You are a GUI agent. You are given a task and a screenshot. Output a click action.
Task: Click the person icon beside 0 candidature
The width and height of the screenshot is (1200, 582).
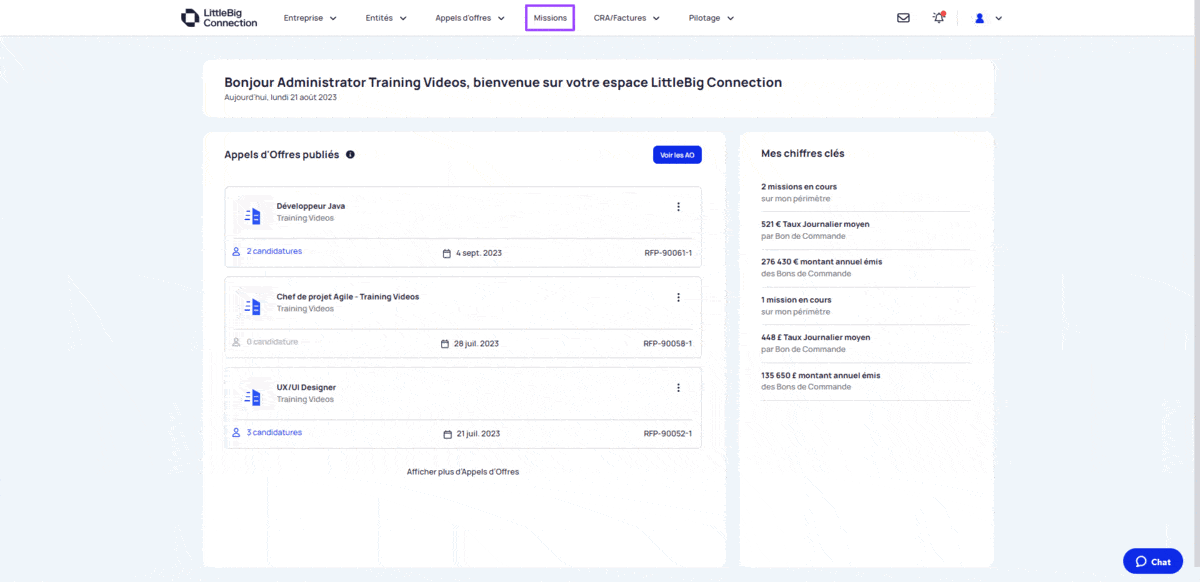pos(237,342)
